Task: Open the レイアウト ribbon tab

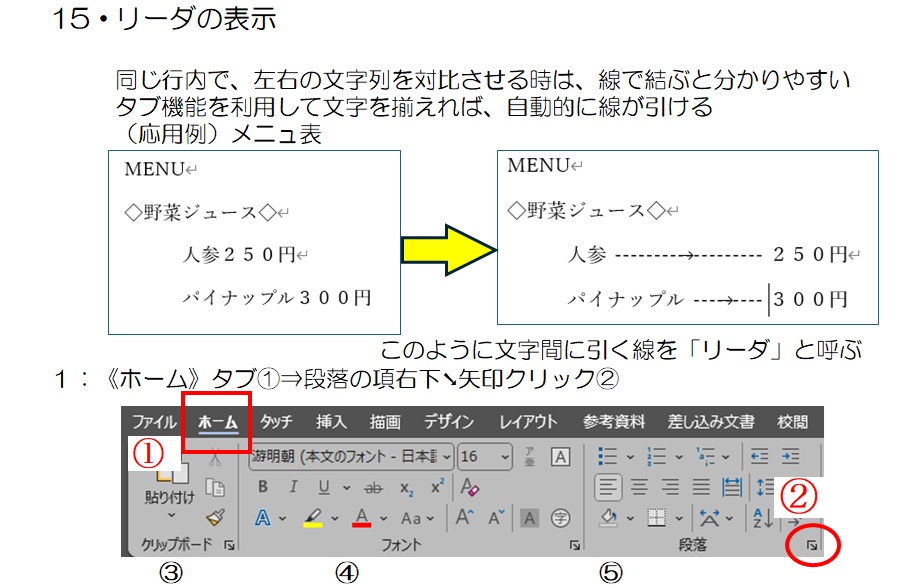Action: click(x=528, y=422)
